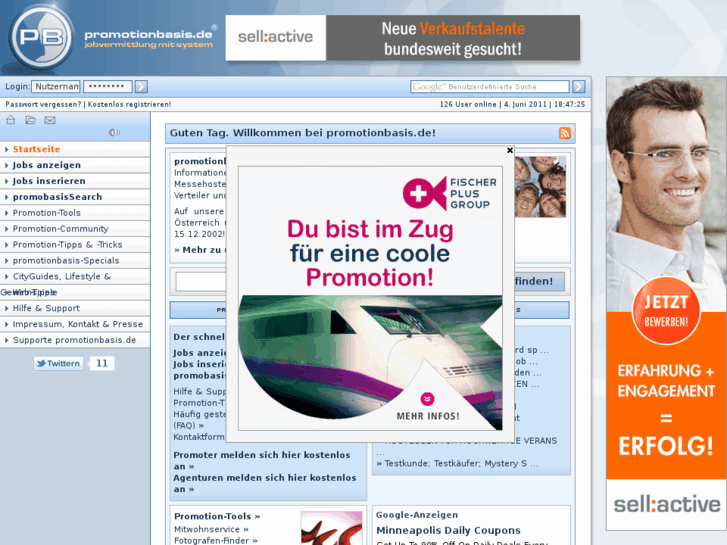Click the Google-Anzeigen label
The width and height of the screenshot is (727, 545).
click(x=417, y=515)
